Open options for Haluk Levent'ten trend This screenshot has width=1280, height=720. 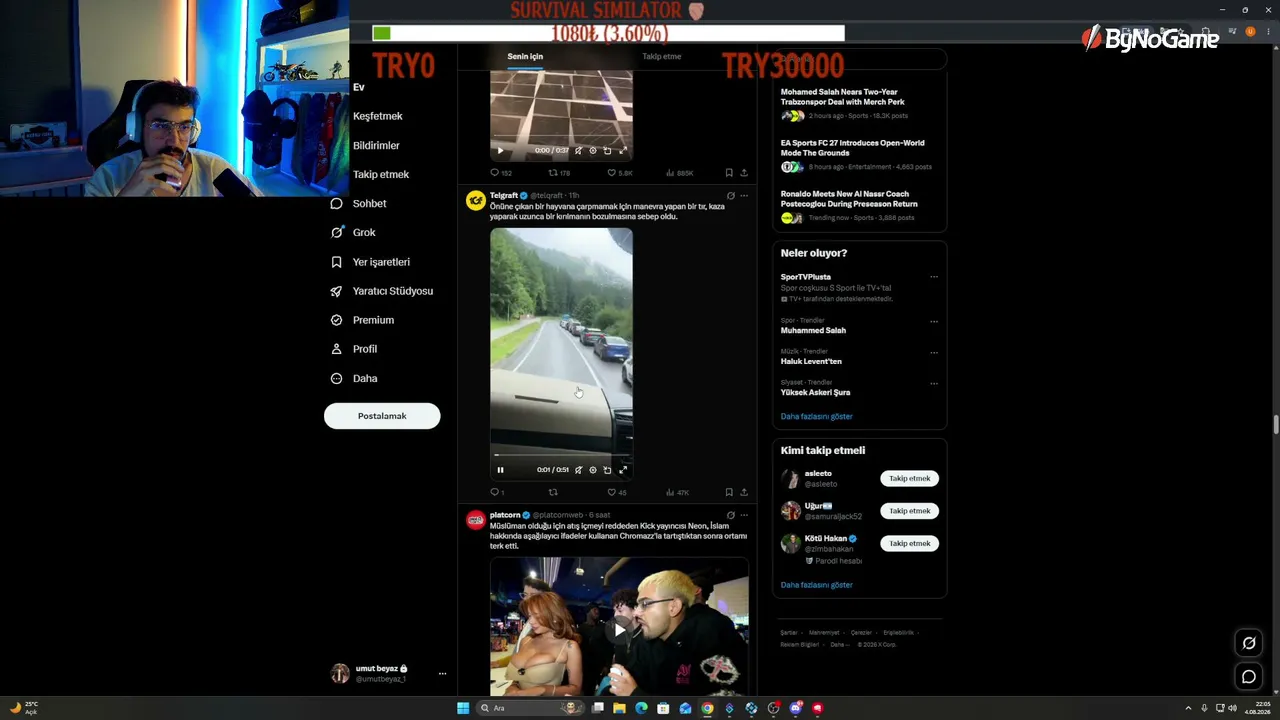[934, 352]
